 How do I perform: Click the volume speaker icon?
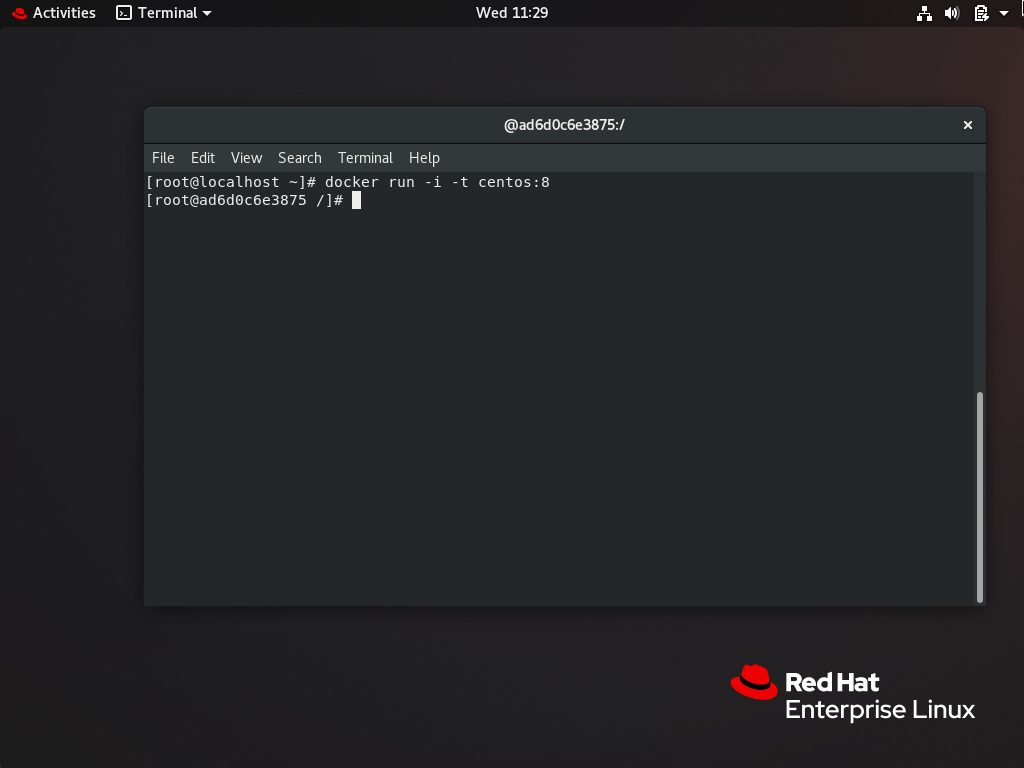pyautogui.click(x=951, y=13)
